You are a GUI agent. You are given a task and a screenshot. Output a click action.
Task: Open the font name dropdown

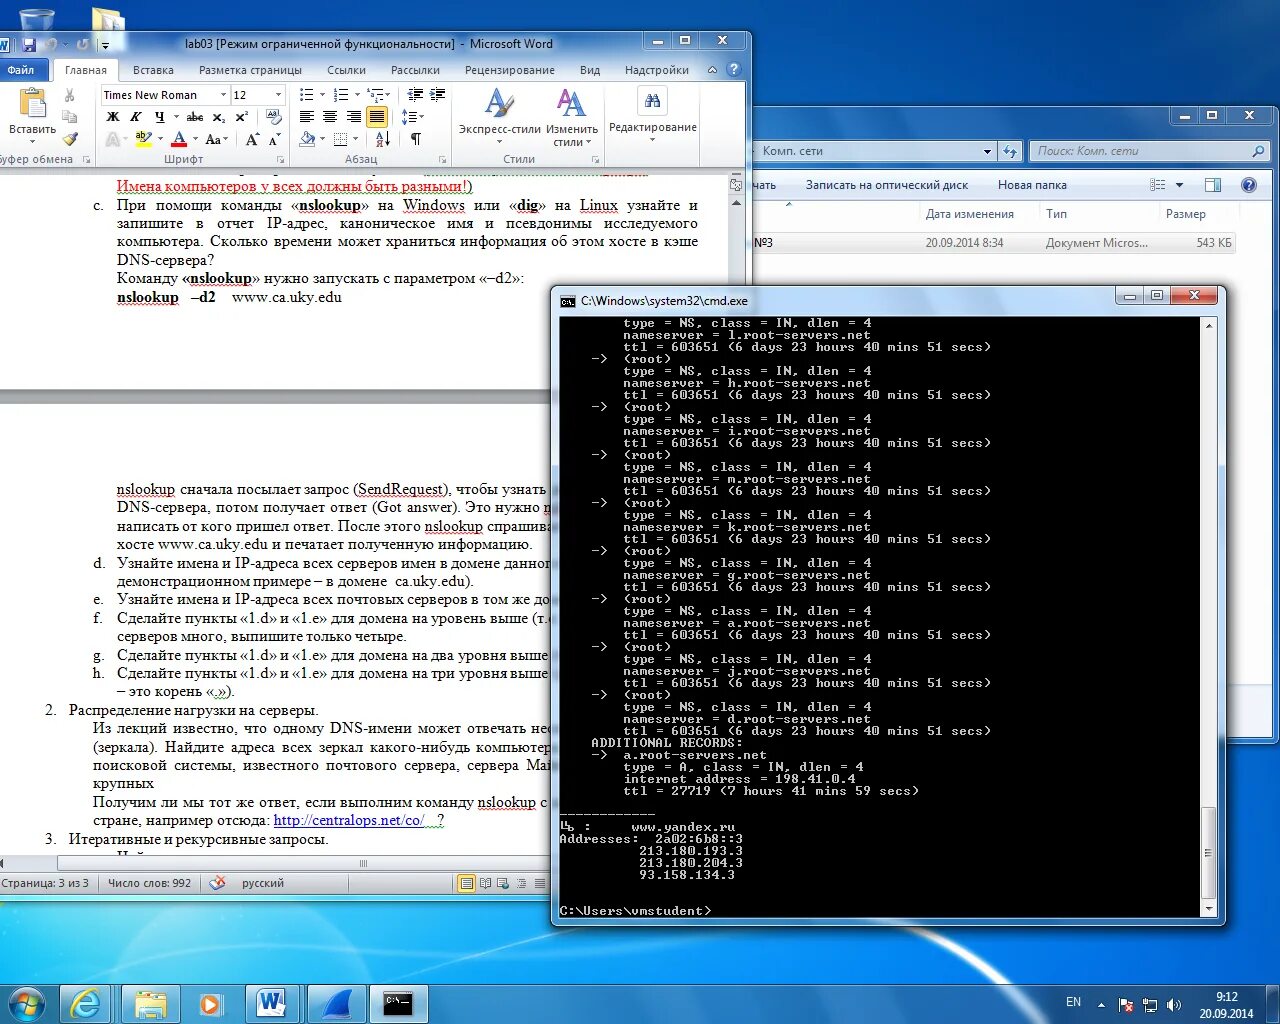(223, 95)
